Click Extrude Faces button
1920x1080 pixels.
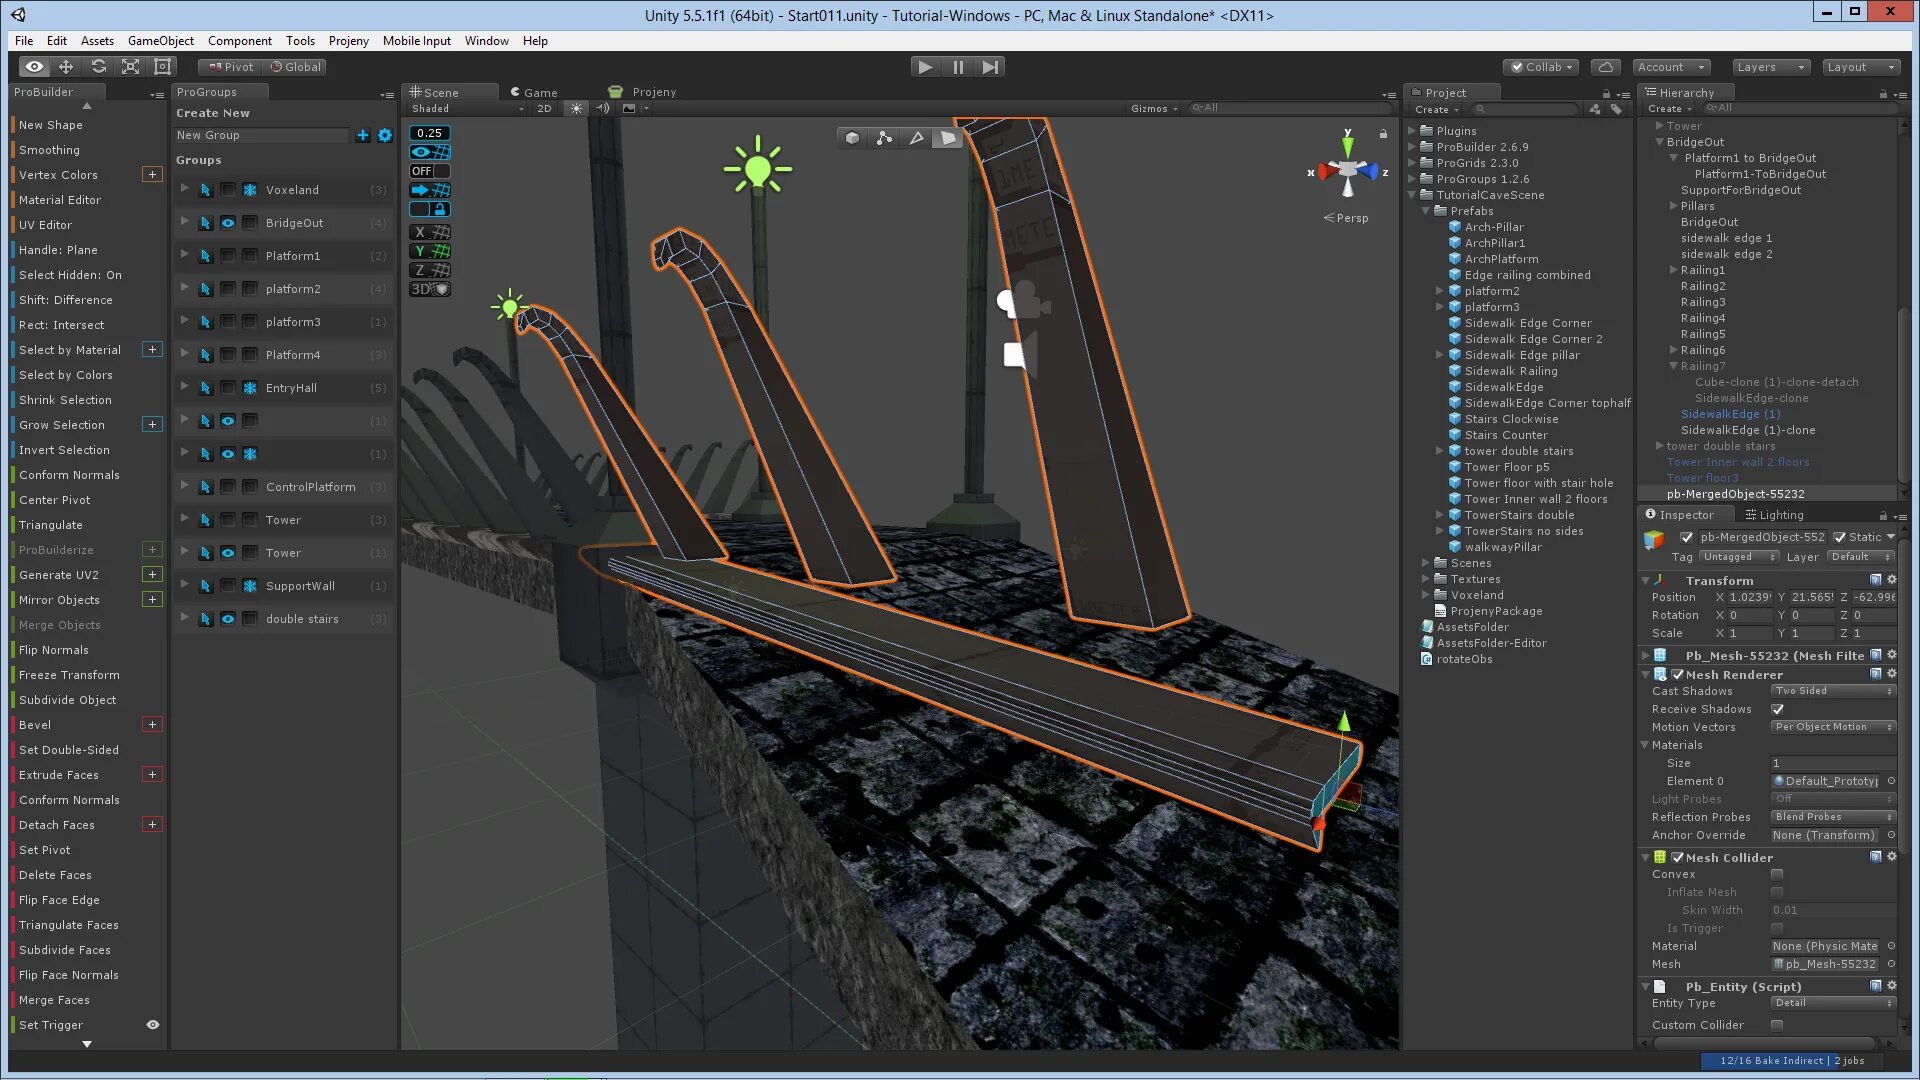(59, 775)
